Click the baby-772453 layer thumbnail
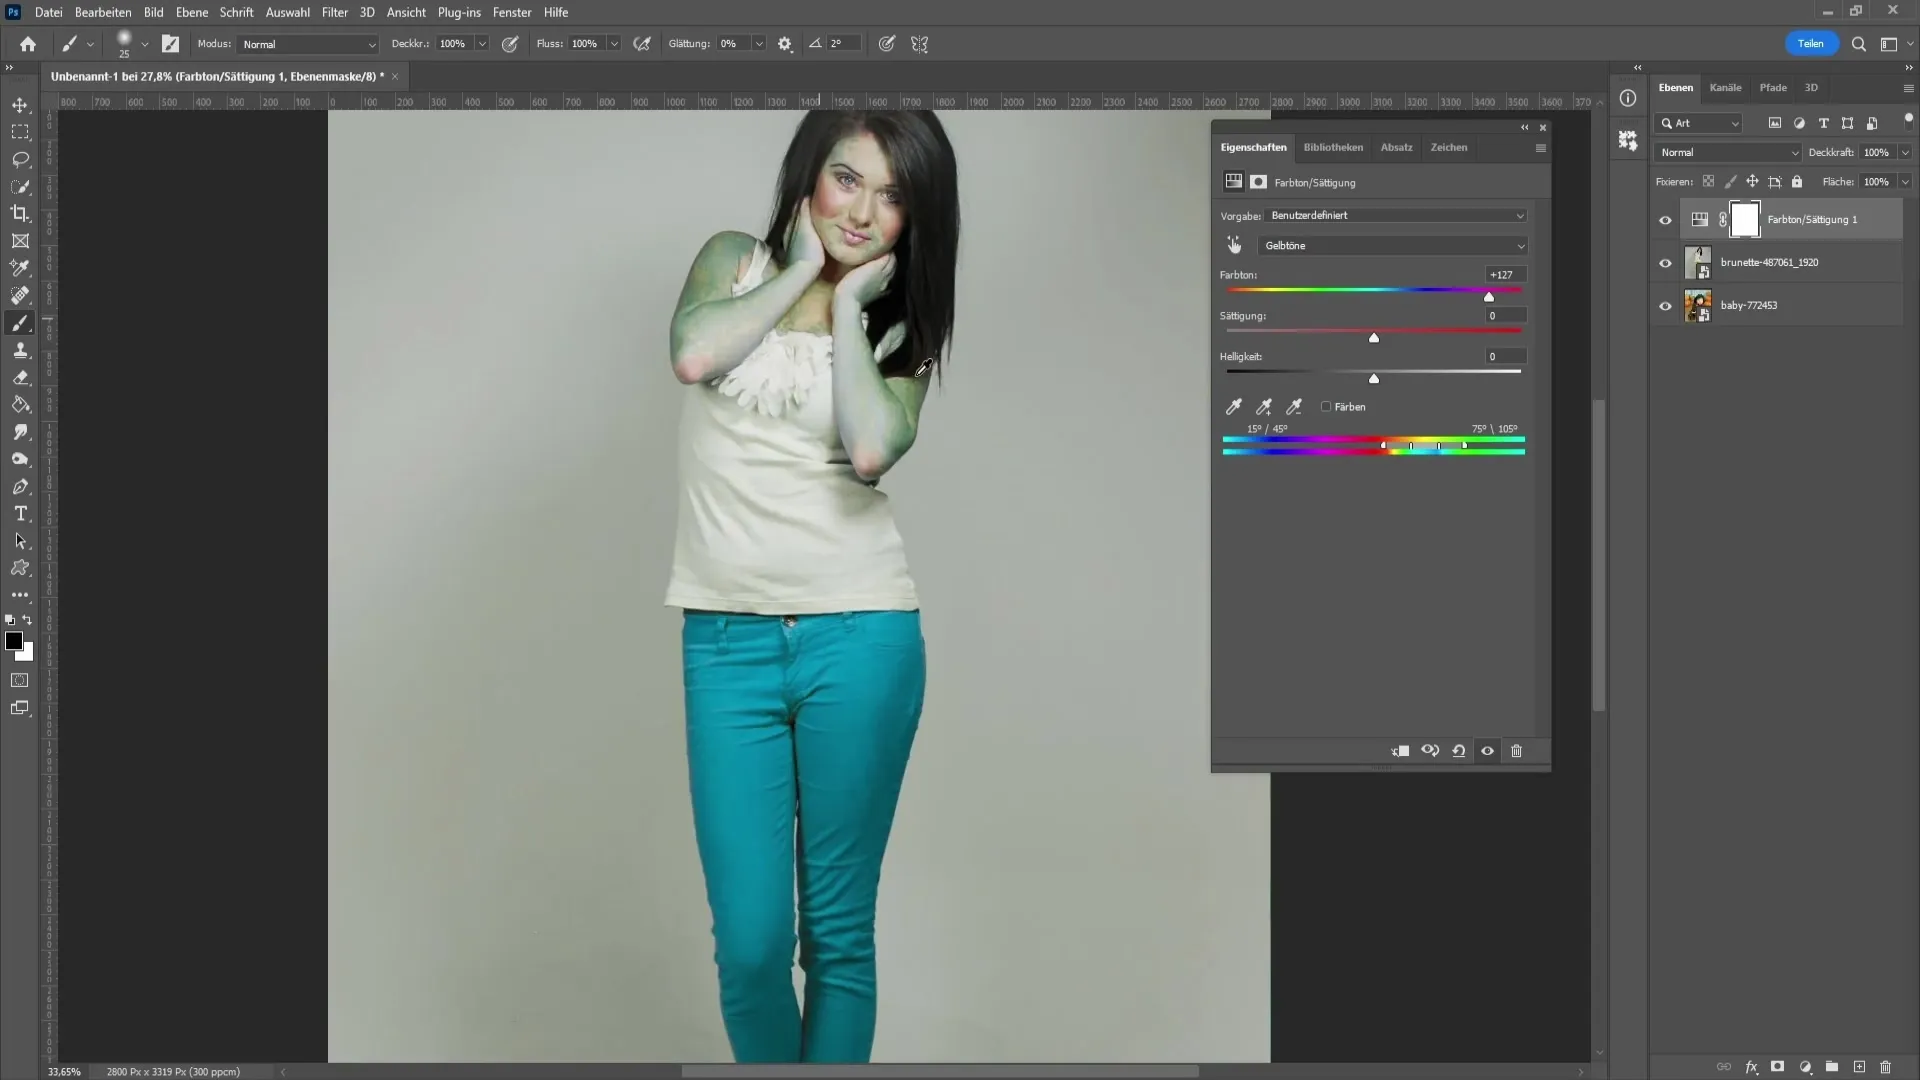 click(x=1700, y=305)
